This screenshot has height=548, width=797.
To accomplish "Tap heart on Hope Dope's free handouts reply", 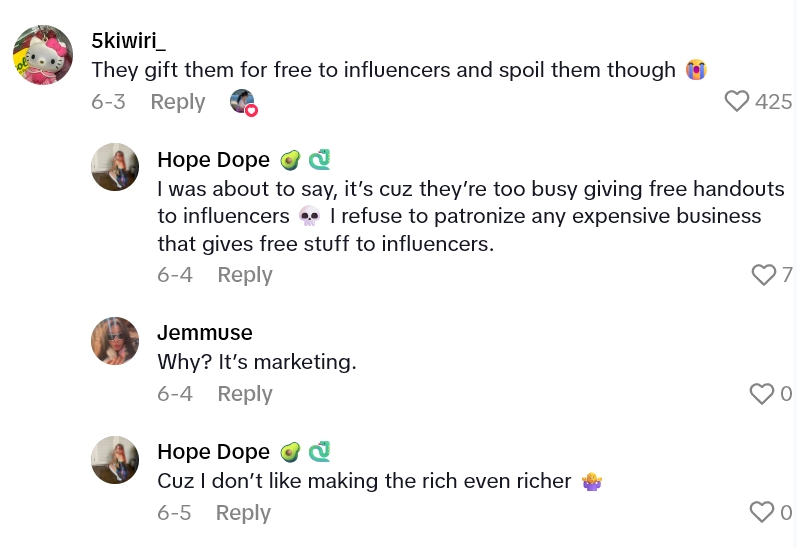I will (x=764, y=274).
